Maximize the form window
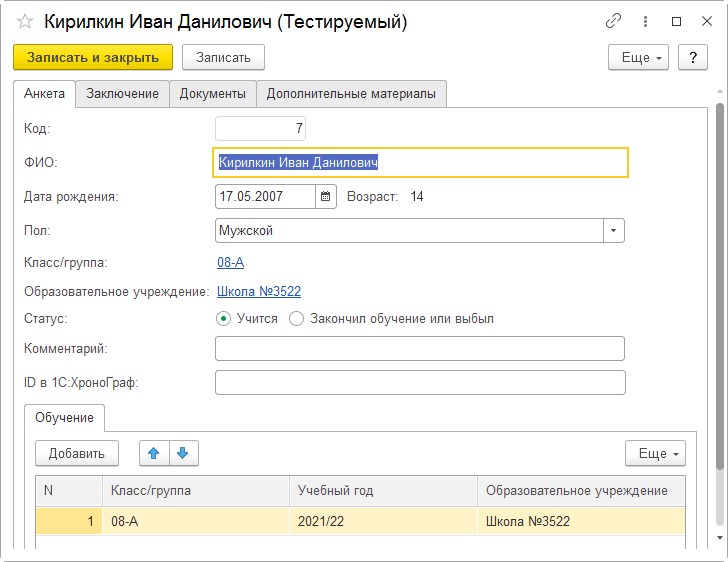 point(676,21)
